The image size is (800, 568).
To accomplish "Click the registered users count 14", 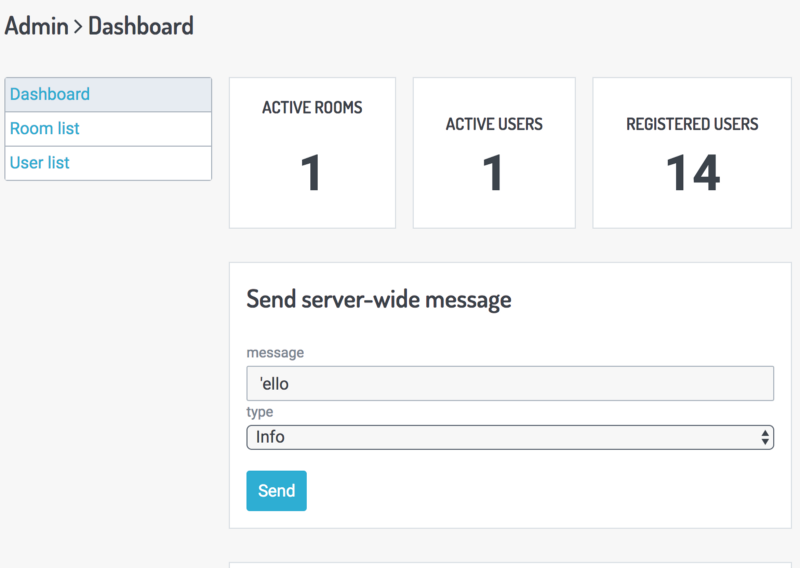I will point(693,173).
